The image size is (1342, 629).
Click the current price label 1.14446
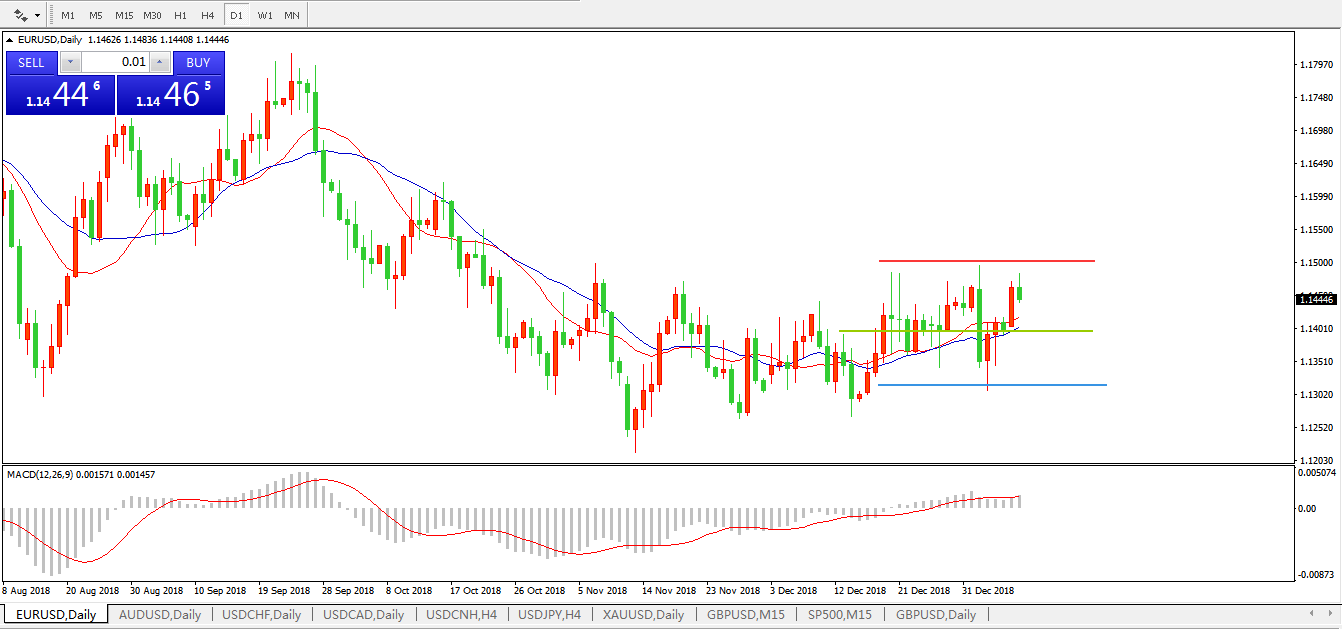(x=1316, y=299)
